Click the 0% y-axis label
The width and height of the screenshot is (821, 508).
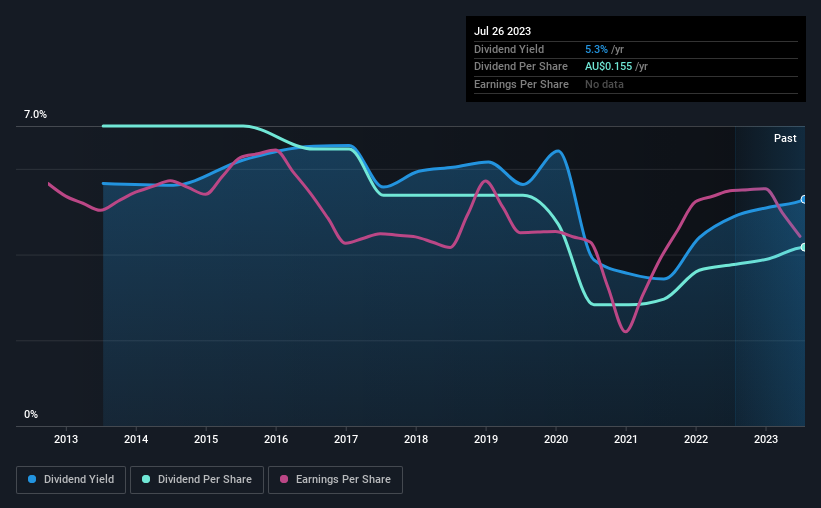[31, 414]
